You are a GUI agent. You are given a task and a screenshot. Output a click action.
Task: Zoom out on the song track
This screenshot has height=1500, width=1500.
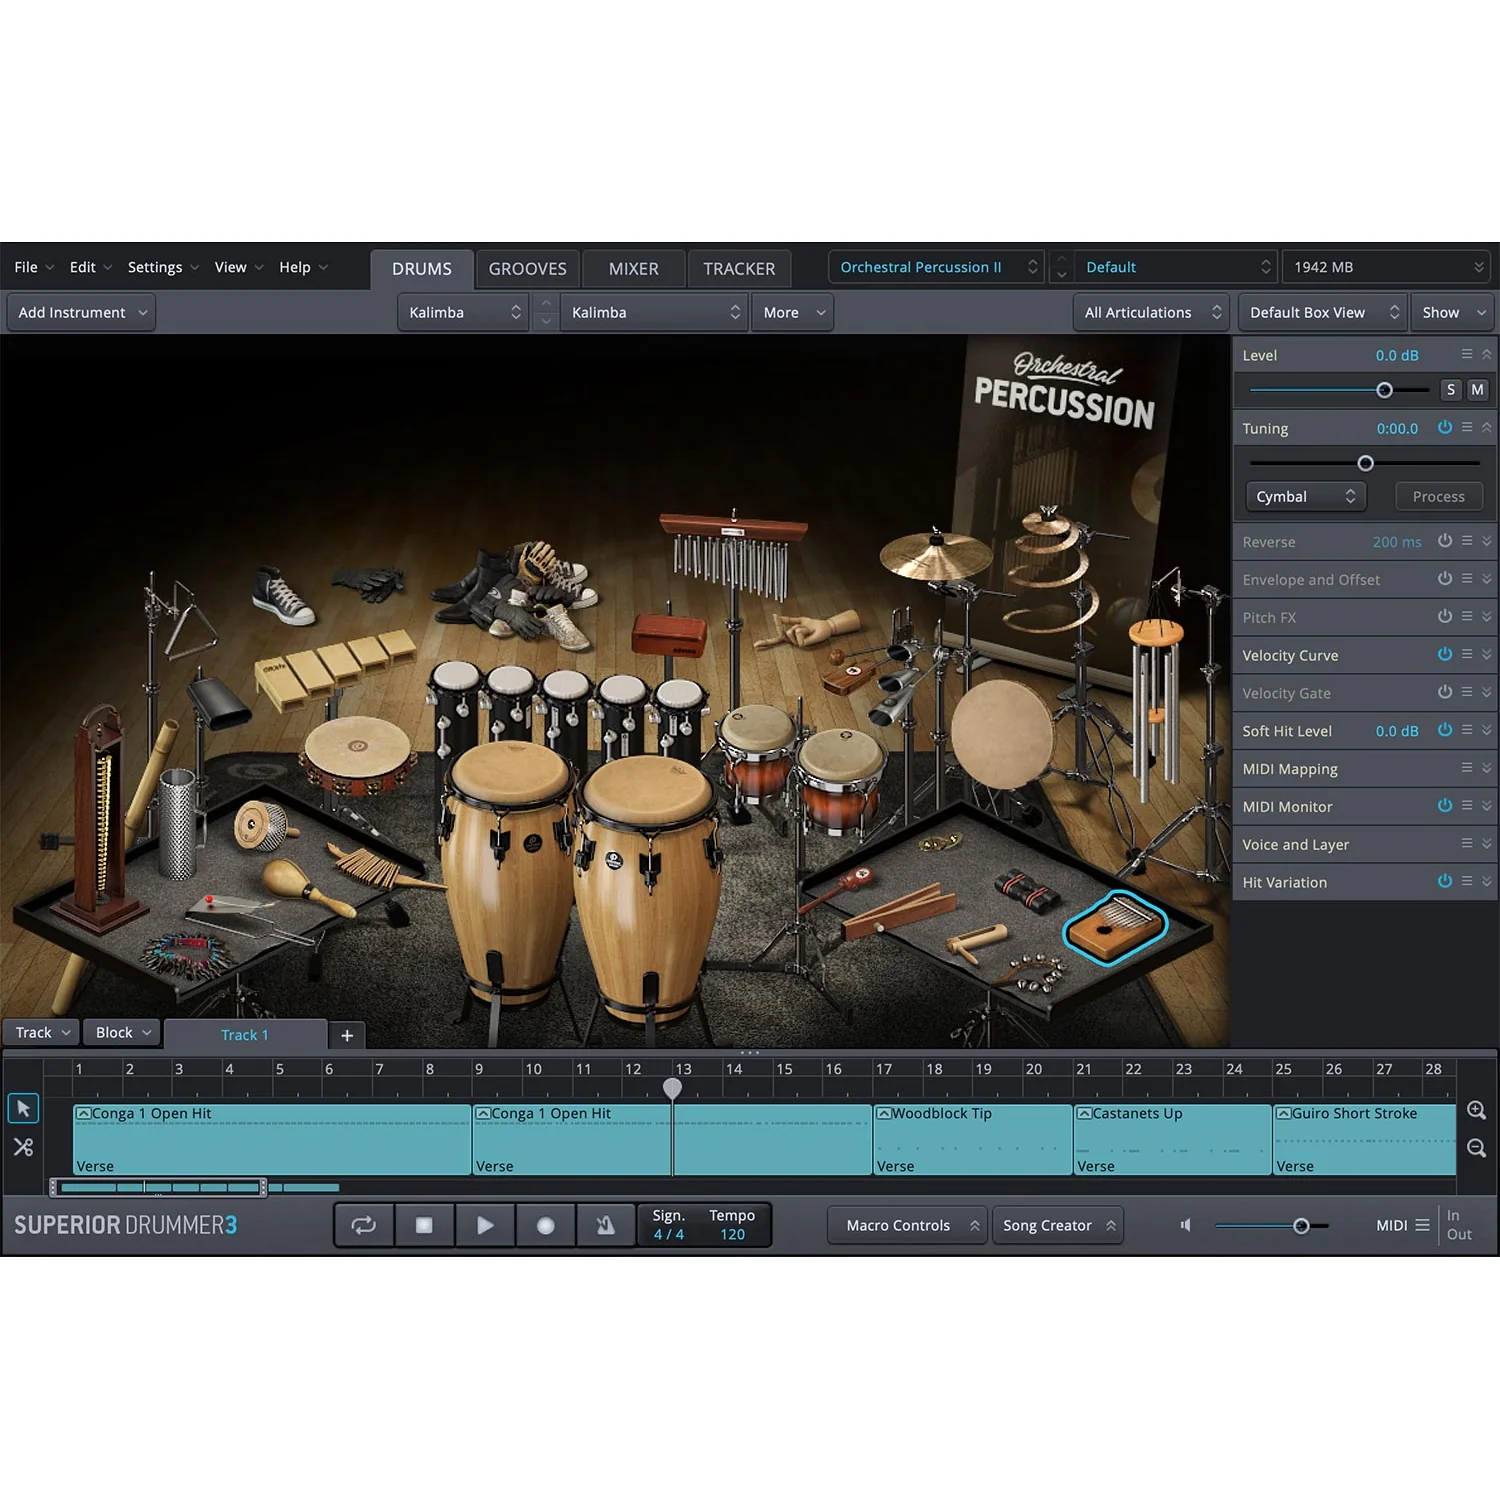point(1476,1148)
